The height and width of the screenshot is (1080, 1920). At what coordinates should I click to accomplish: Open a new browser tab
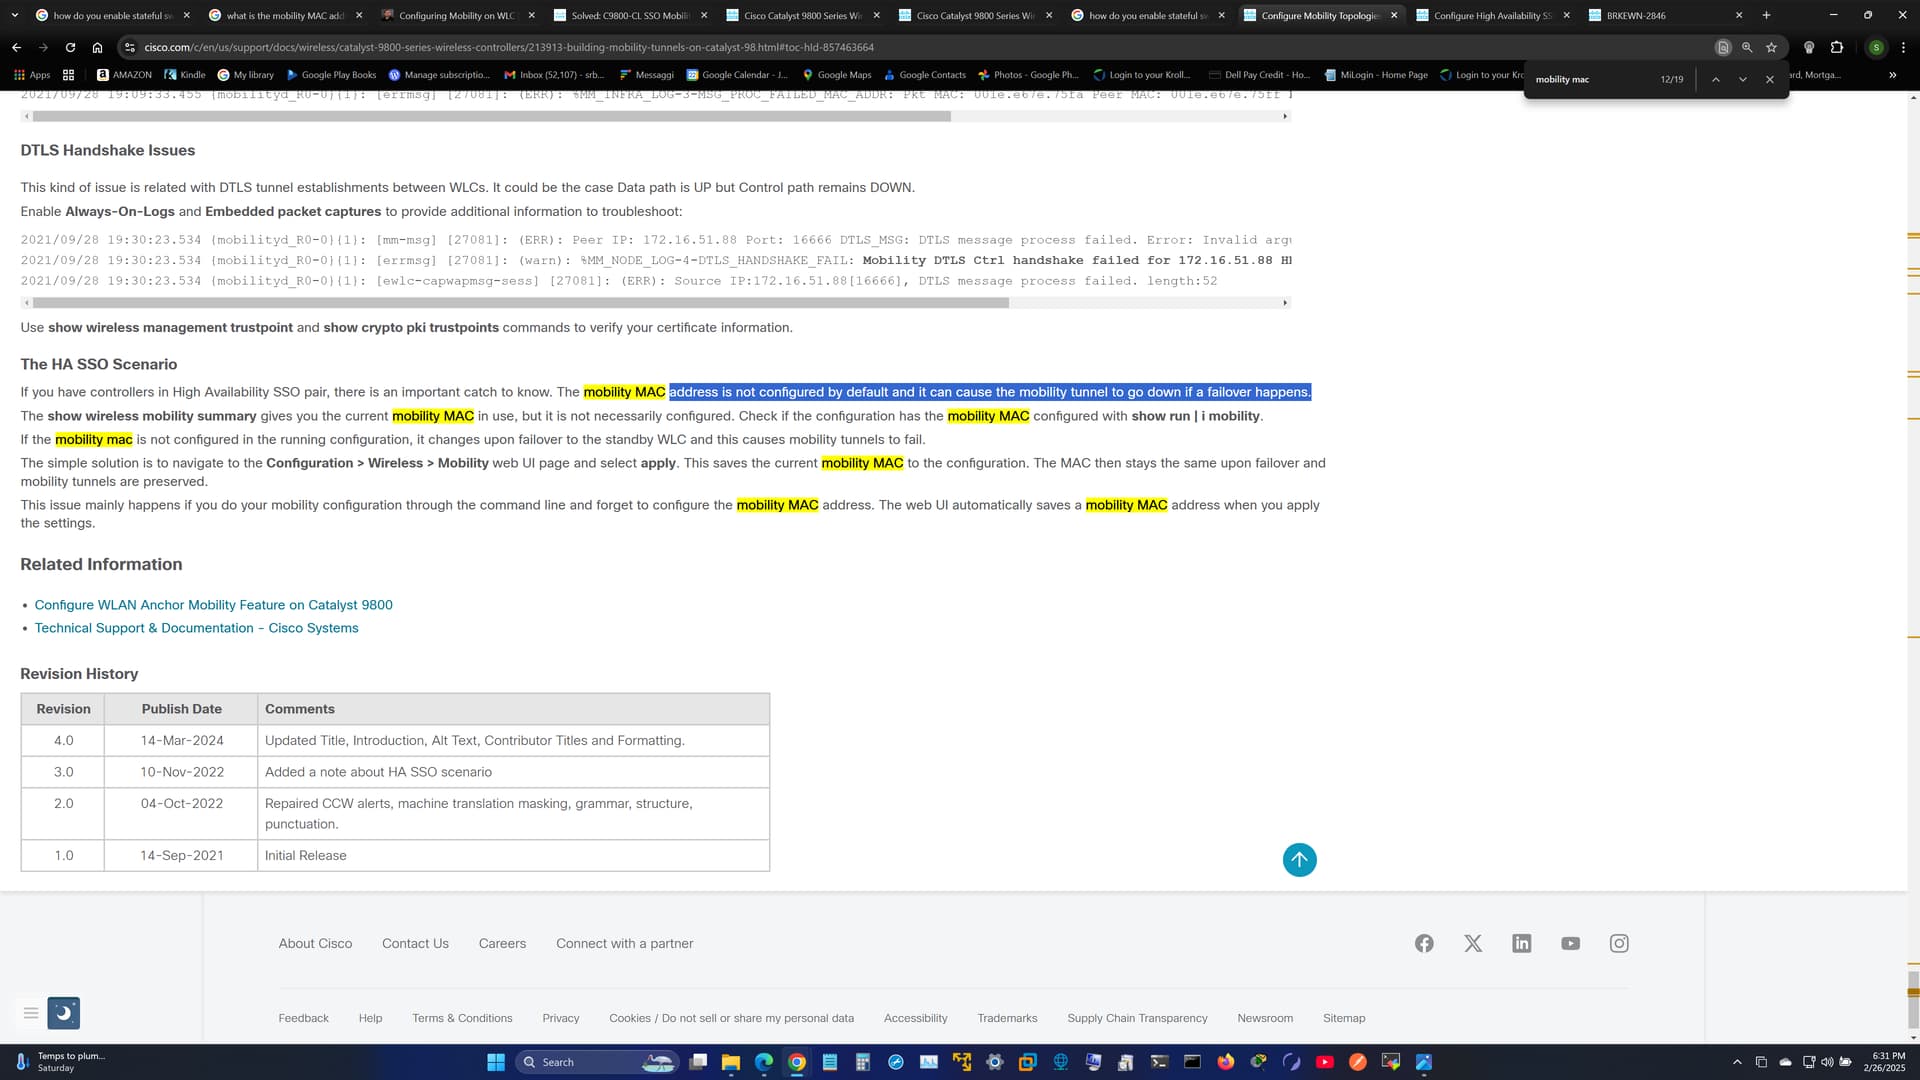1766,15
